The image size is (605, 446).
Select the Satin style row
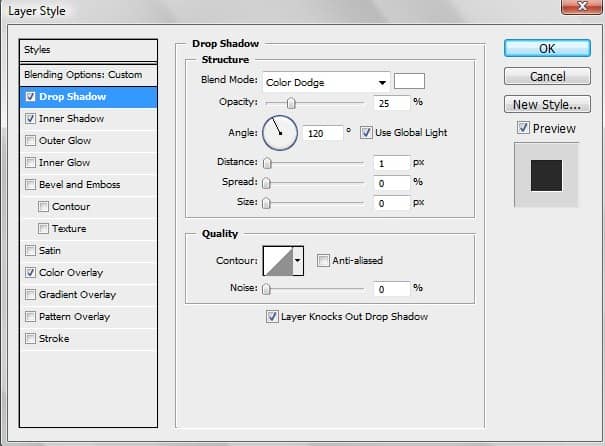(x=88, y=250)
